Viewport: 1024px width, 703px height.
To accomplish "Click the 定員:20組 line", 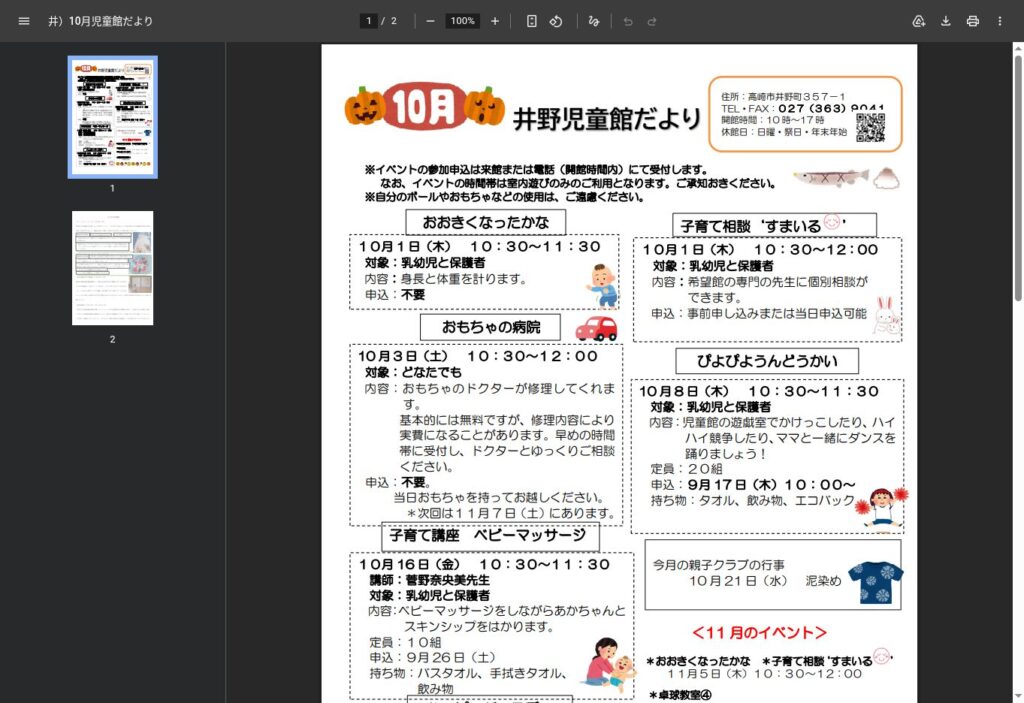I will 686,468.
